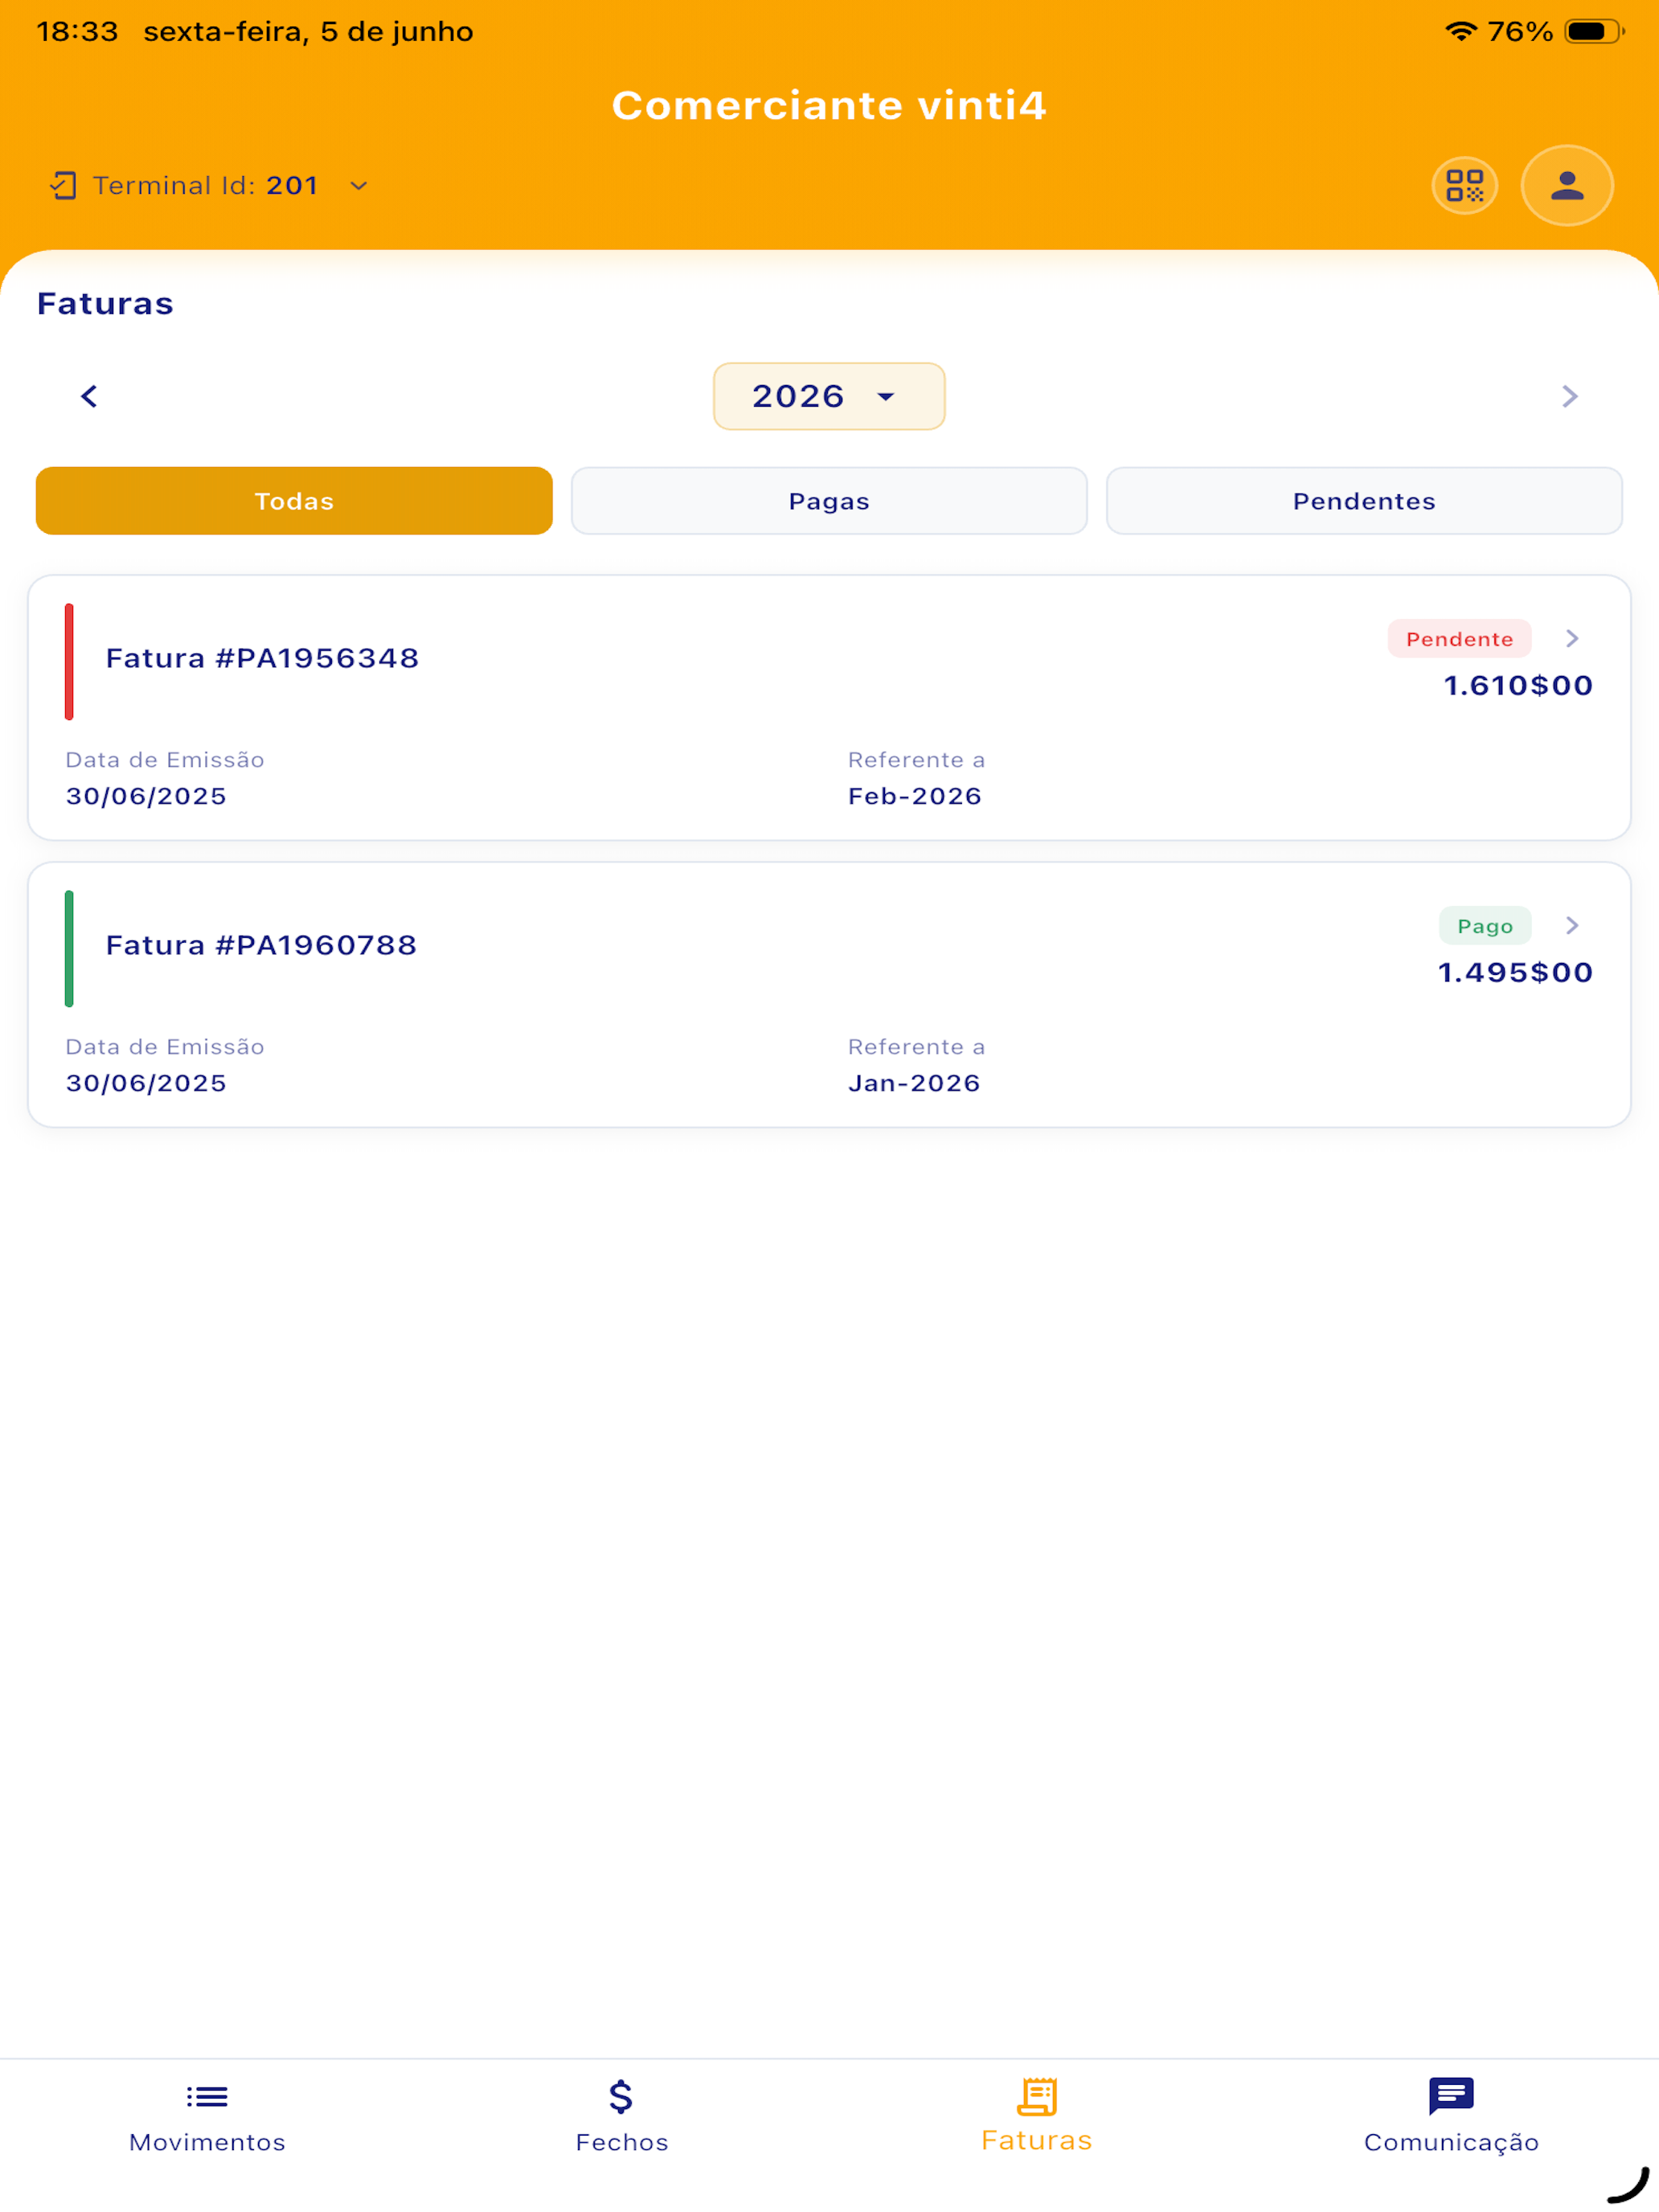Screen dimensions: 1659x2212
Task: Filter invoices by Pendentes
Action: click(x=1364, y=501)
